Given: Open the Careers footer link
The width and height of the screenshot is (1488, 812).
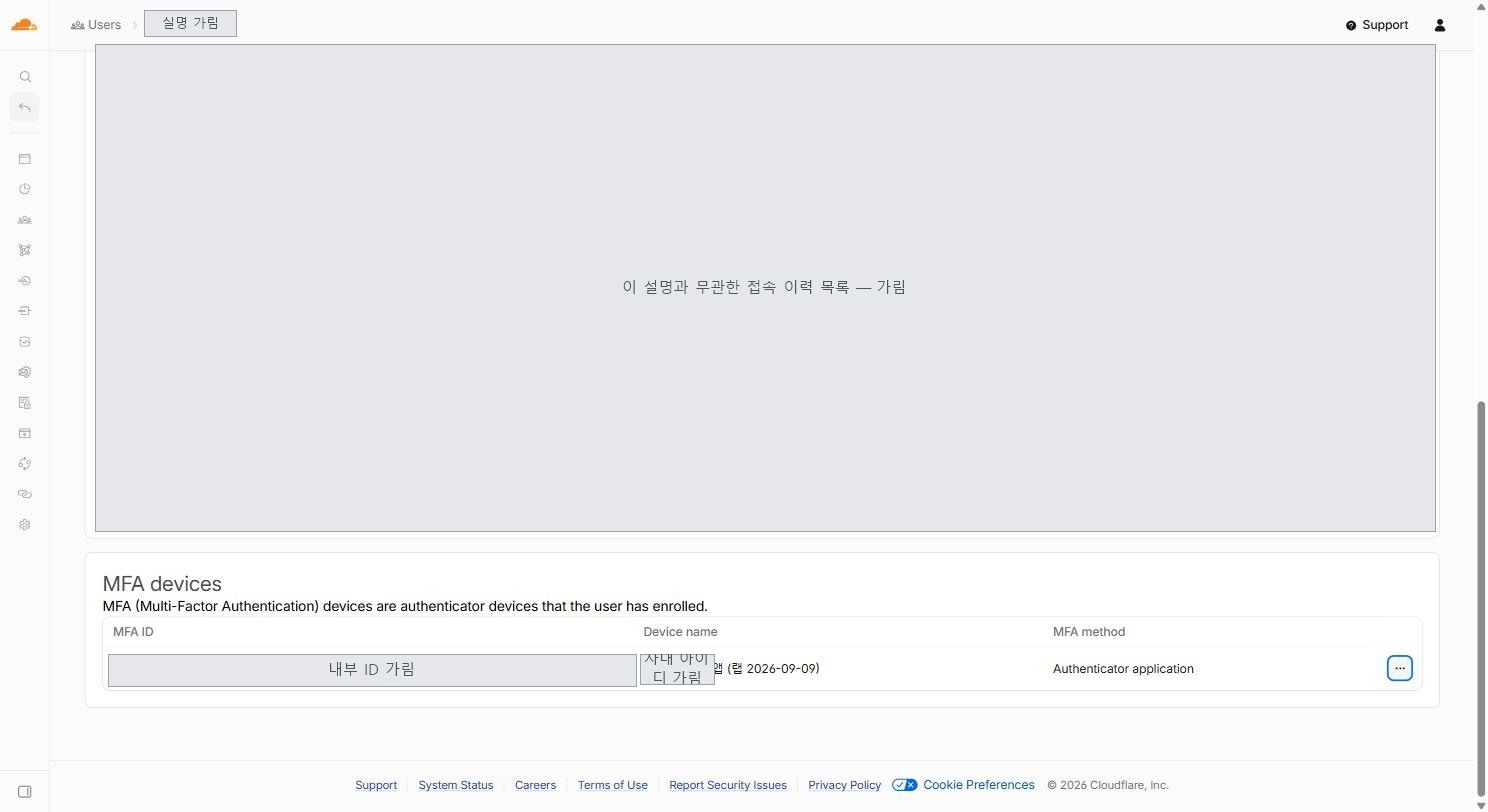Looking at the screenshot, I should click(535, 785).
